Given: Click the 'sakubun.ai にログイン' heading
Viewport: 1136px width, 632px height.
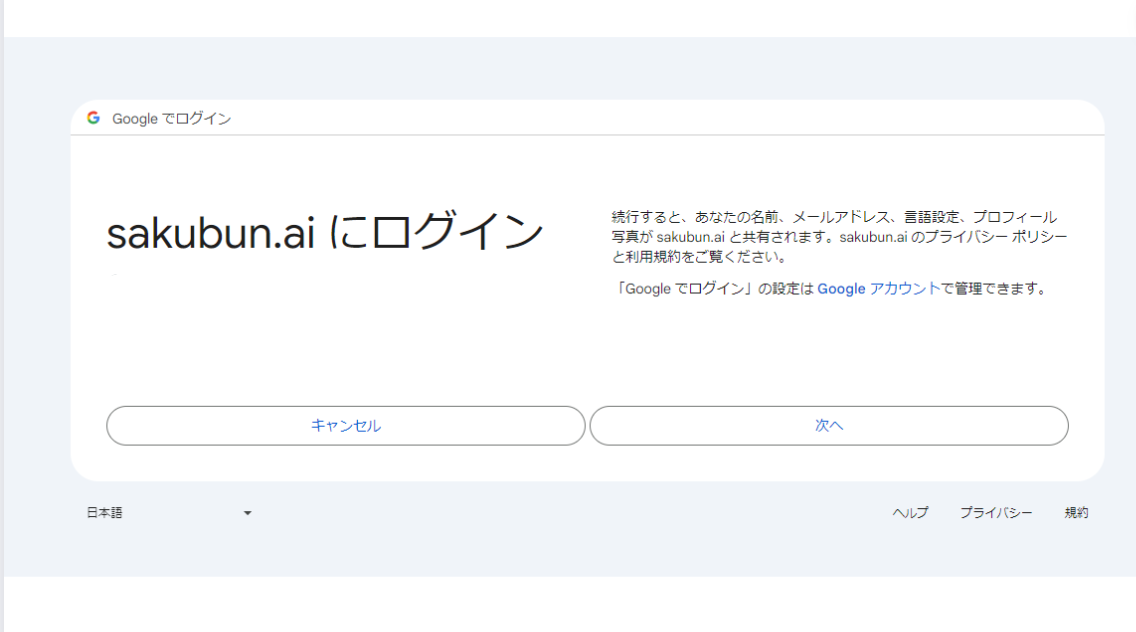Looking at the screenshot, I should pos(325,231).
